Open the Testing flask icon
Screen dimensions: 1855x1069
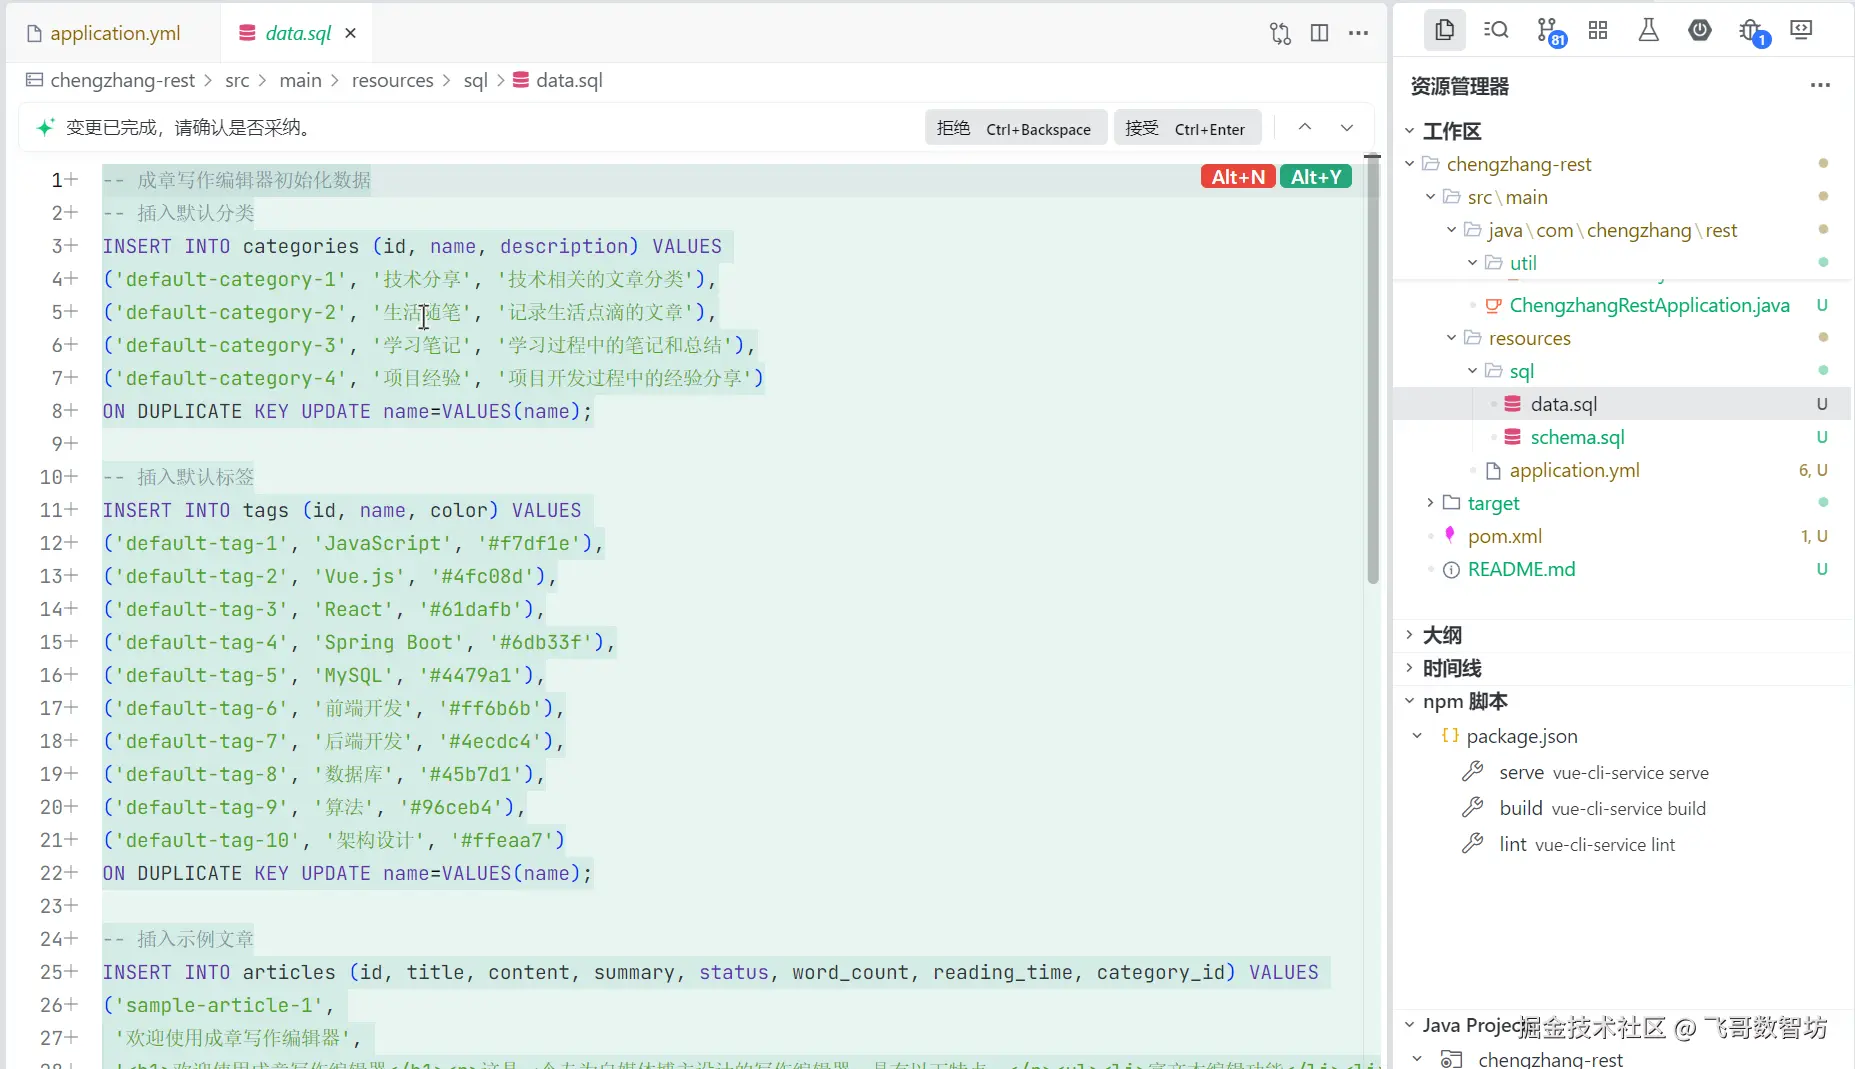(x=1649, y=30)
